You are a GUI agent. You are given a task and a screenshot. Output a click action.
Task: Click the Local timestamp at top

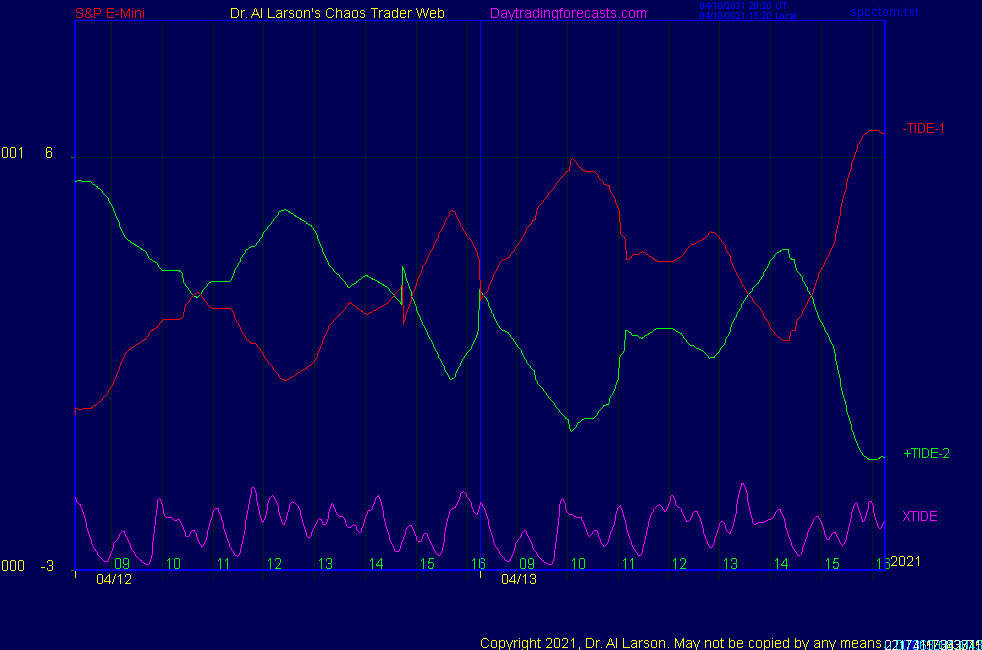745,16
